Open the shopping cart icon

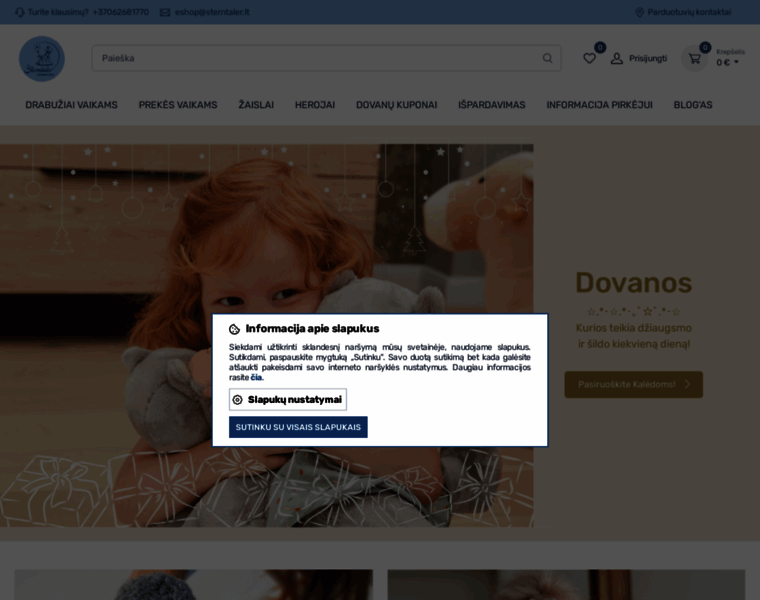pos(694,58)
